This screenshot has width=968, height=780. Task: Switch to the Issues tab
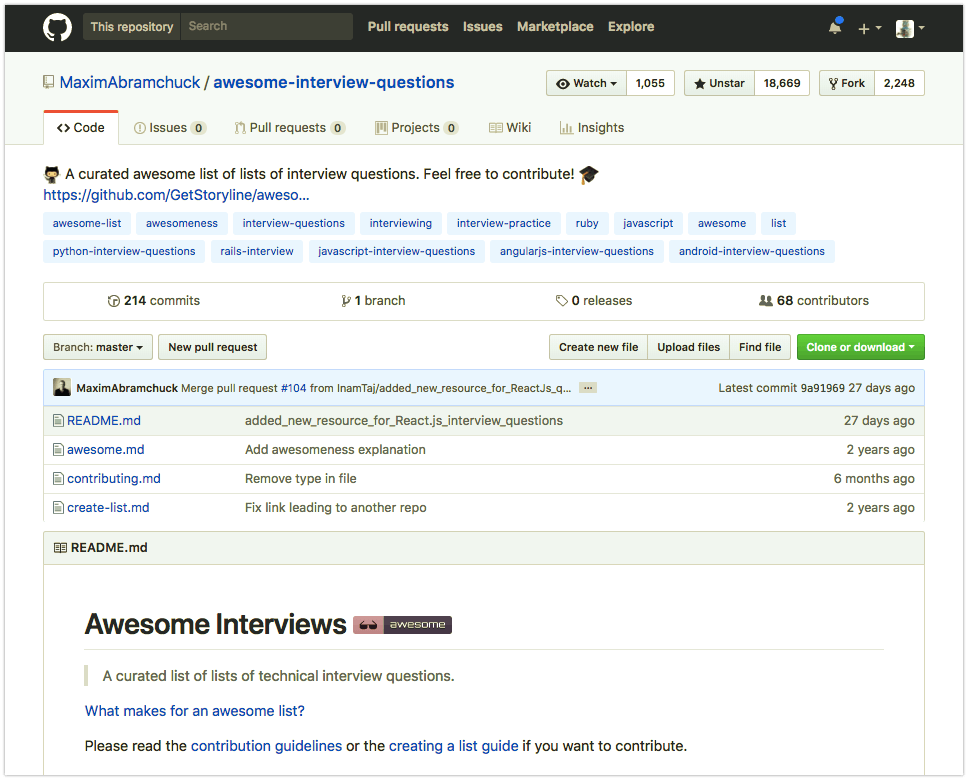pos(169,128)
